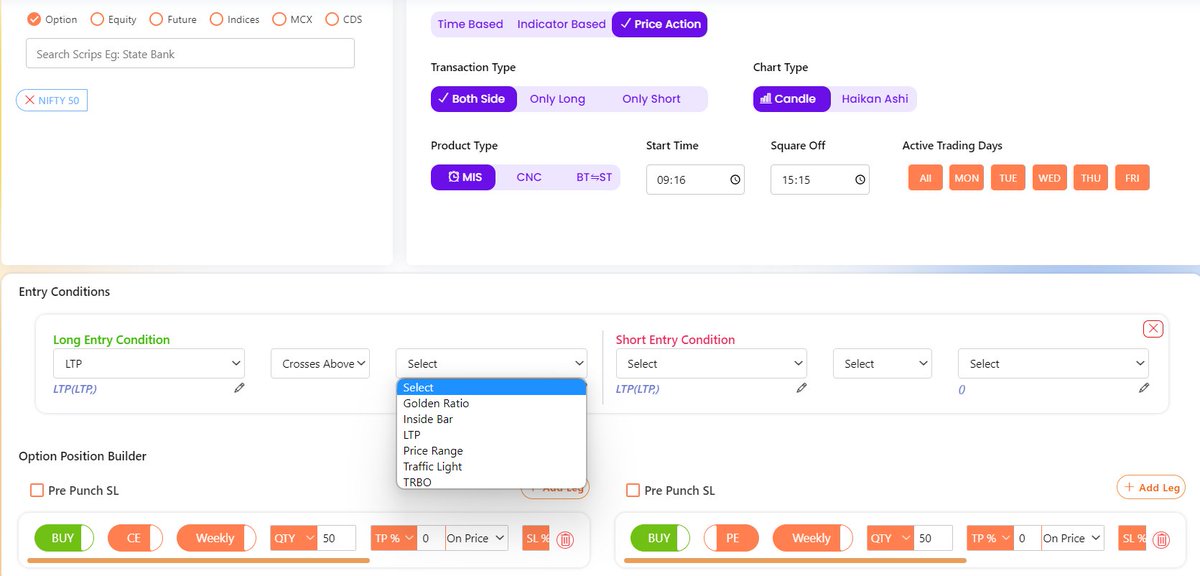Enable Pre Punch SL for CE leg
This screenshot has height=576, width=1200.
37,491
